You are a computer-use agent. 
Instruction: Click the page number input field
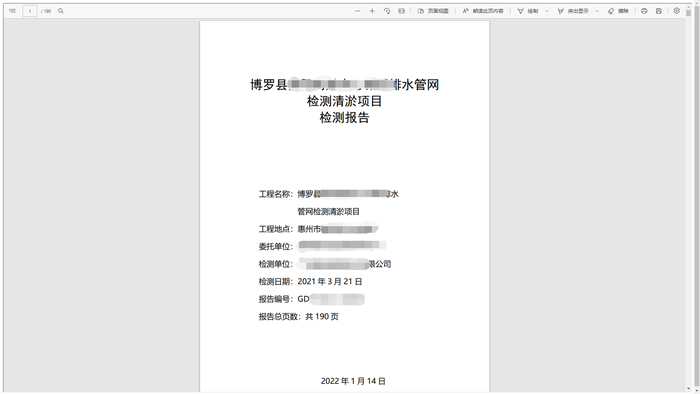point(30,11)
